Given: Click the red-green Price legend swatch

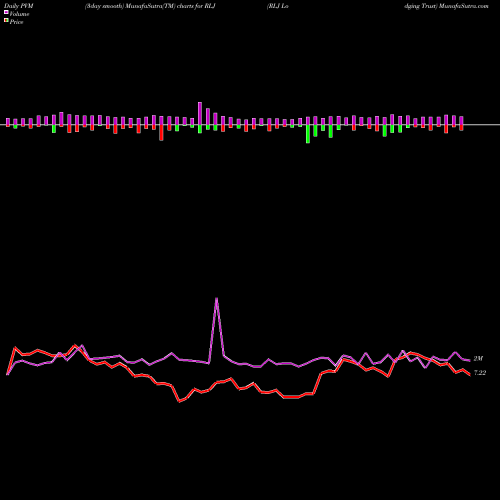Looking at the screenshot, I should click(x=6, y=20).
